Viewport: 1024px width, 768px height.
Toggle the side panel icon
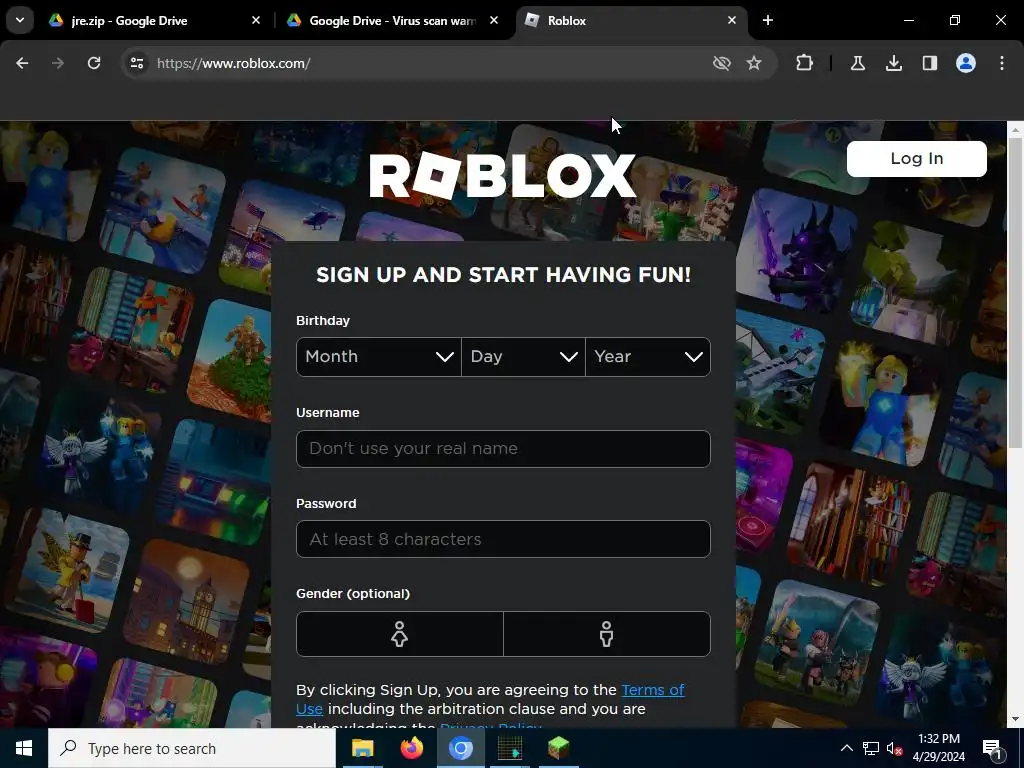coord(930,63)
